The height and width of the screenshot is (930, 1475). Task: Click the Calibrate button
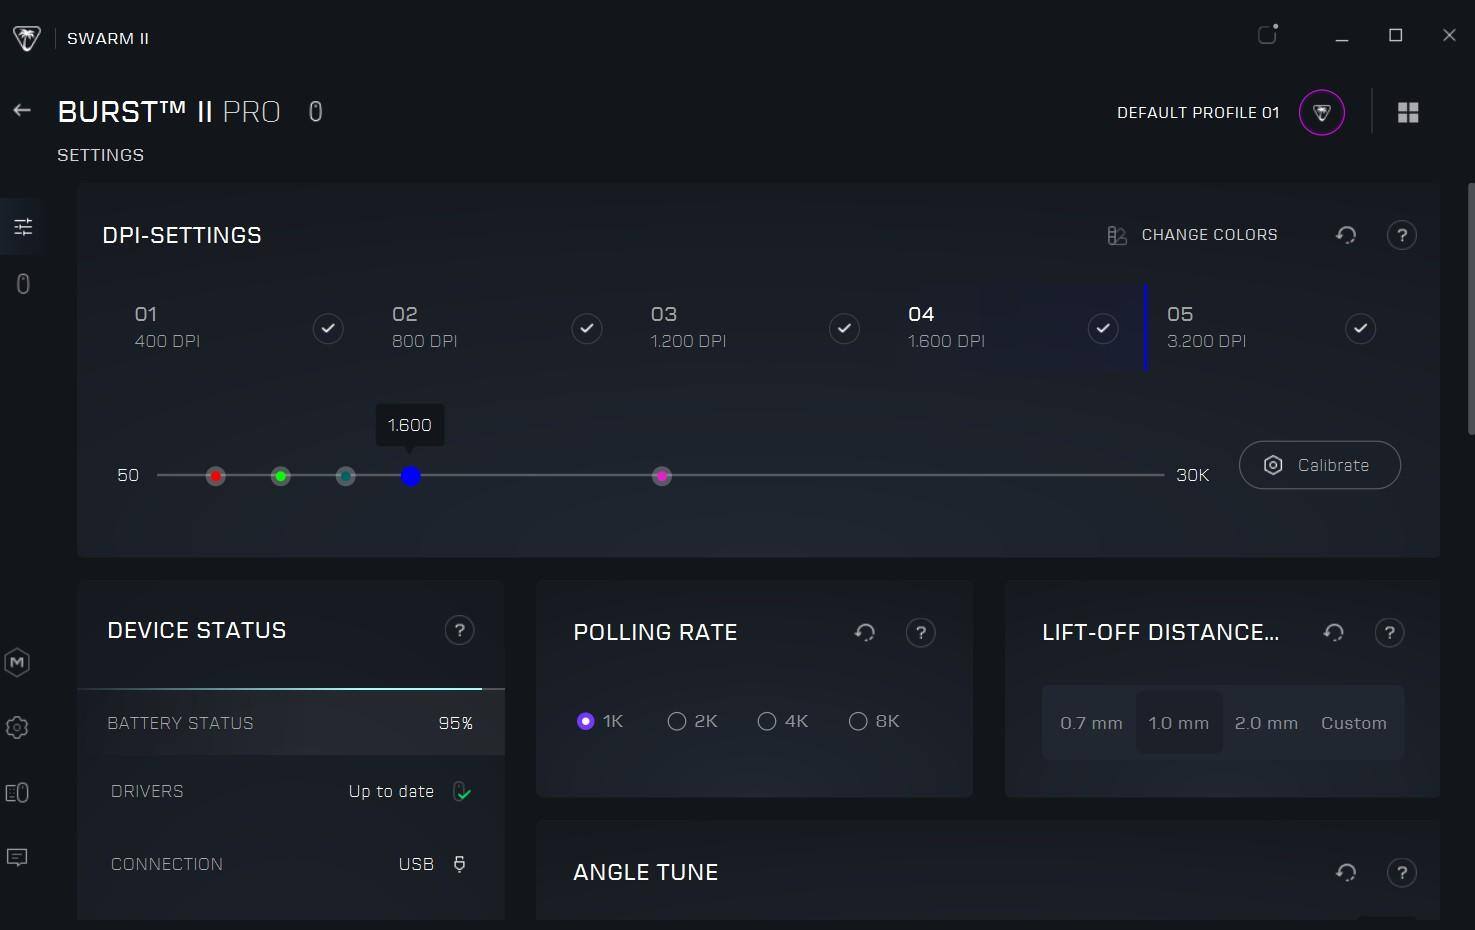point(1319,465)
